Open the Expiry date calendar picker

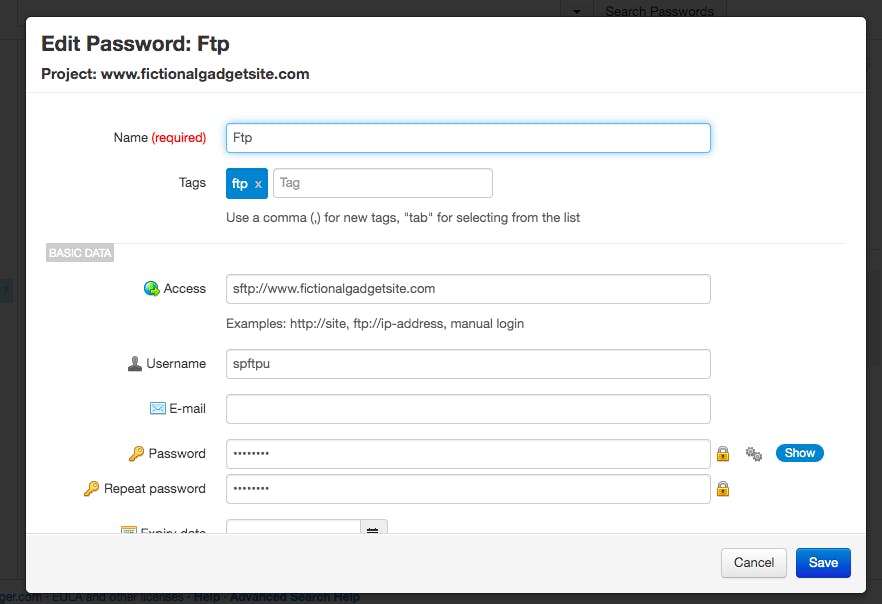pyautogui.click(x=372, y=530)
